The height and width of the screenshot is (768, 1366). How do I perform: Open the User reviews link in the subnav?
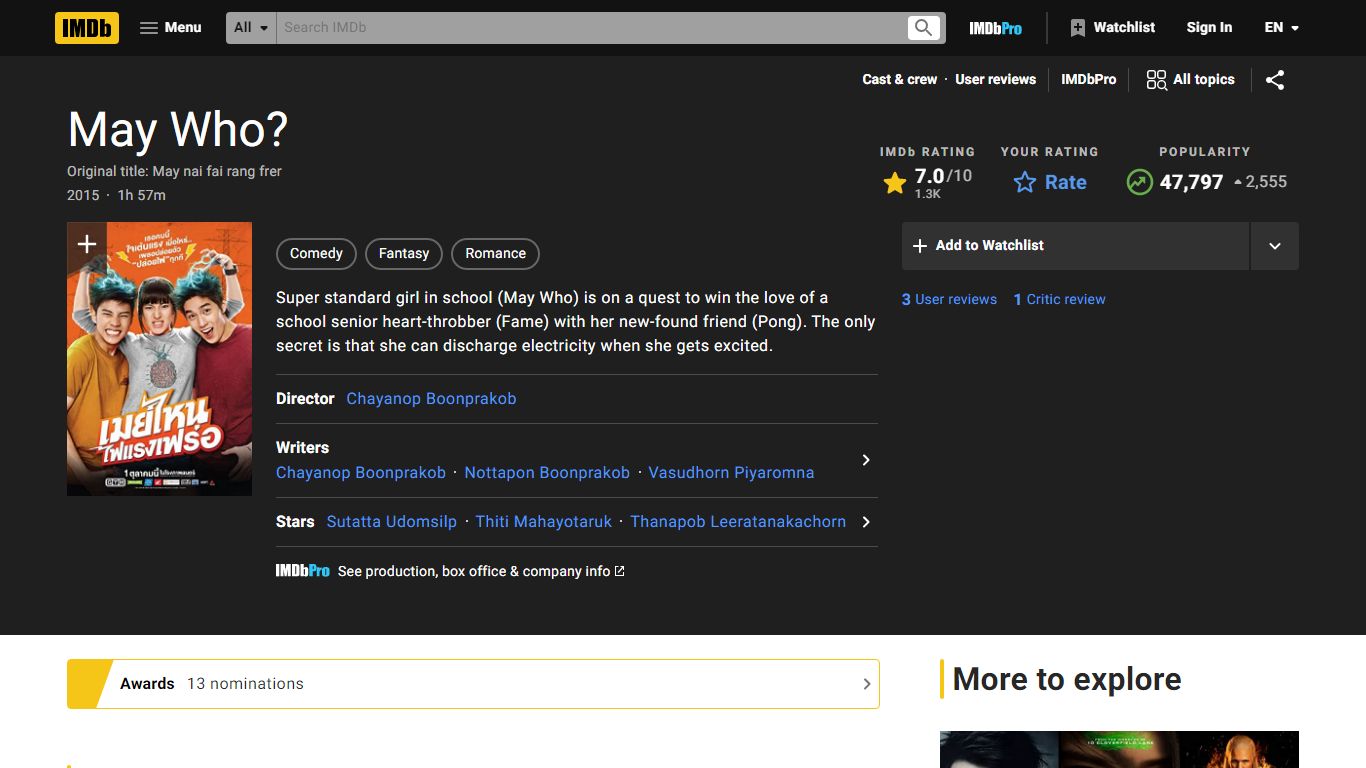pyautogui.click(x=995, y=79)
